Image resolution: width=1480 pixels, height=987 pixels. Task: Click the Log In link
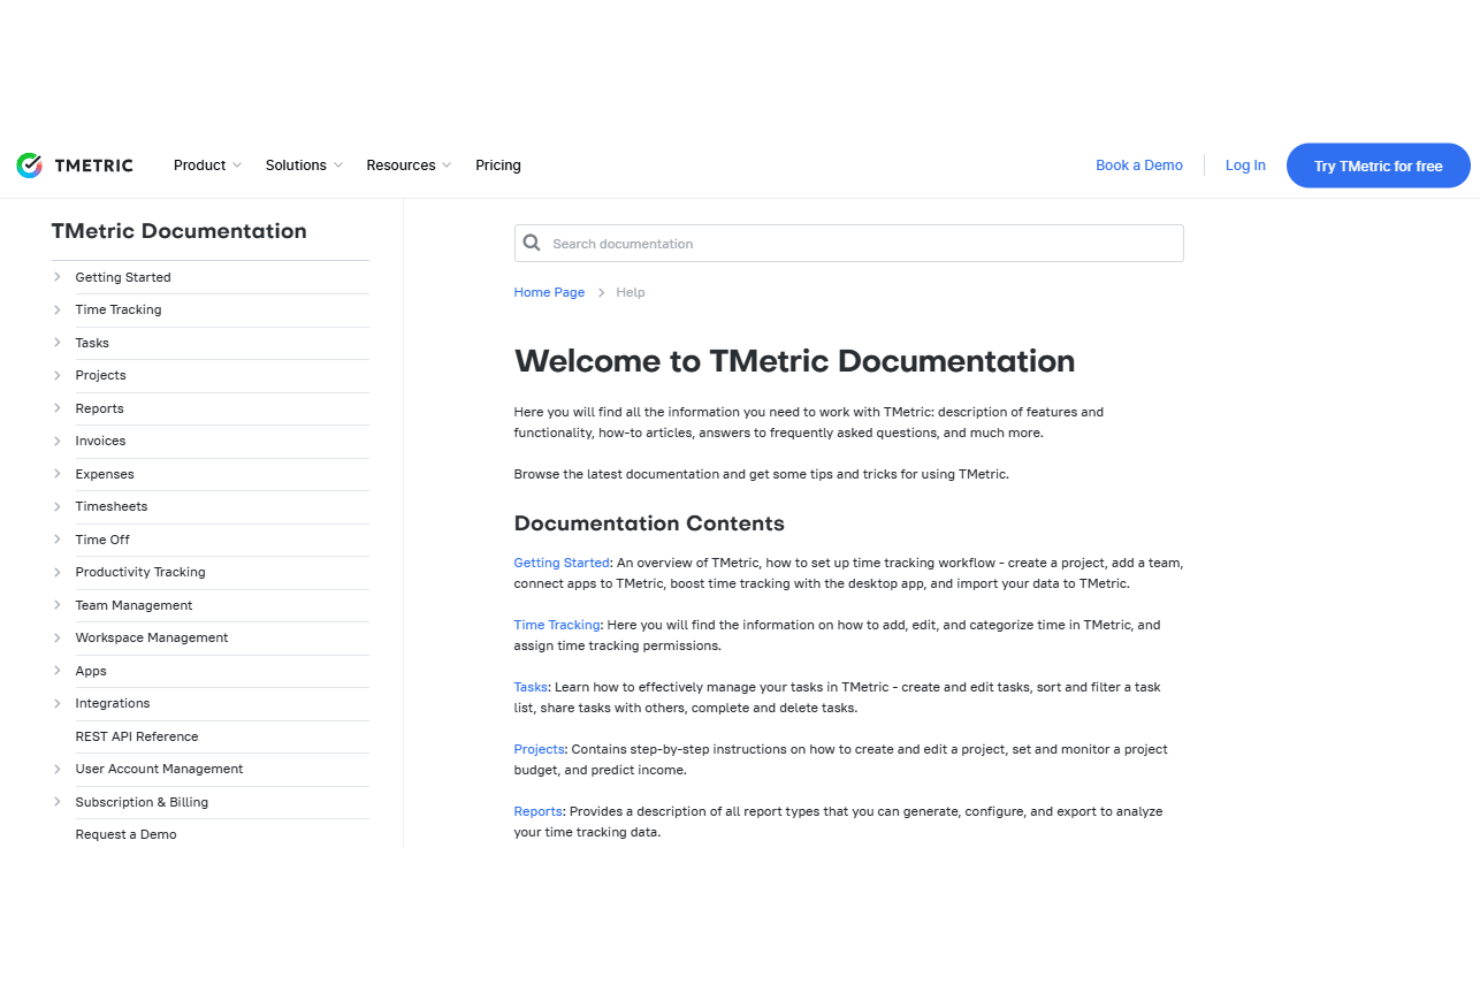click(1245, 165)
